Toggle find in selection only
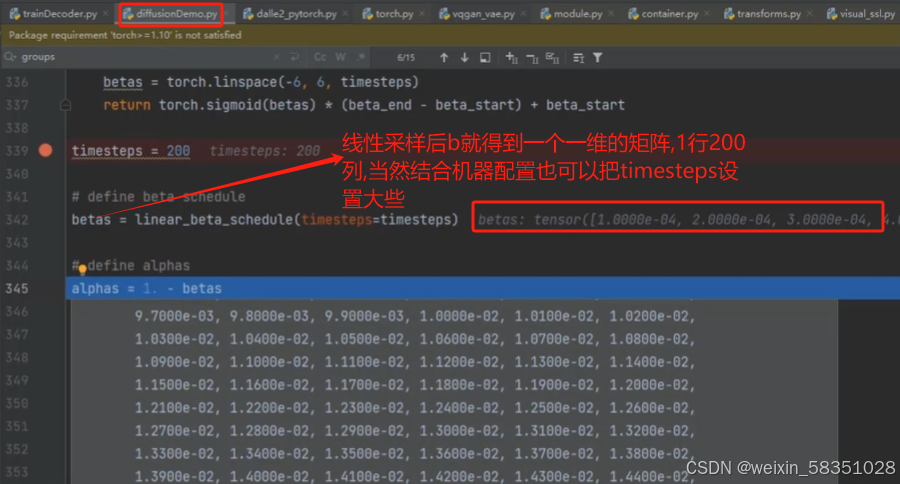 coord(579,57)
